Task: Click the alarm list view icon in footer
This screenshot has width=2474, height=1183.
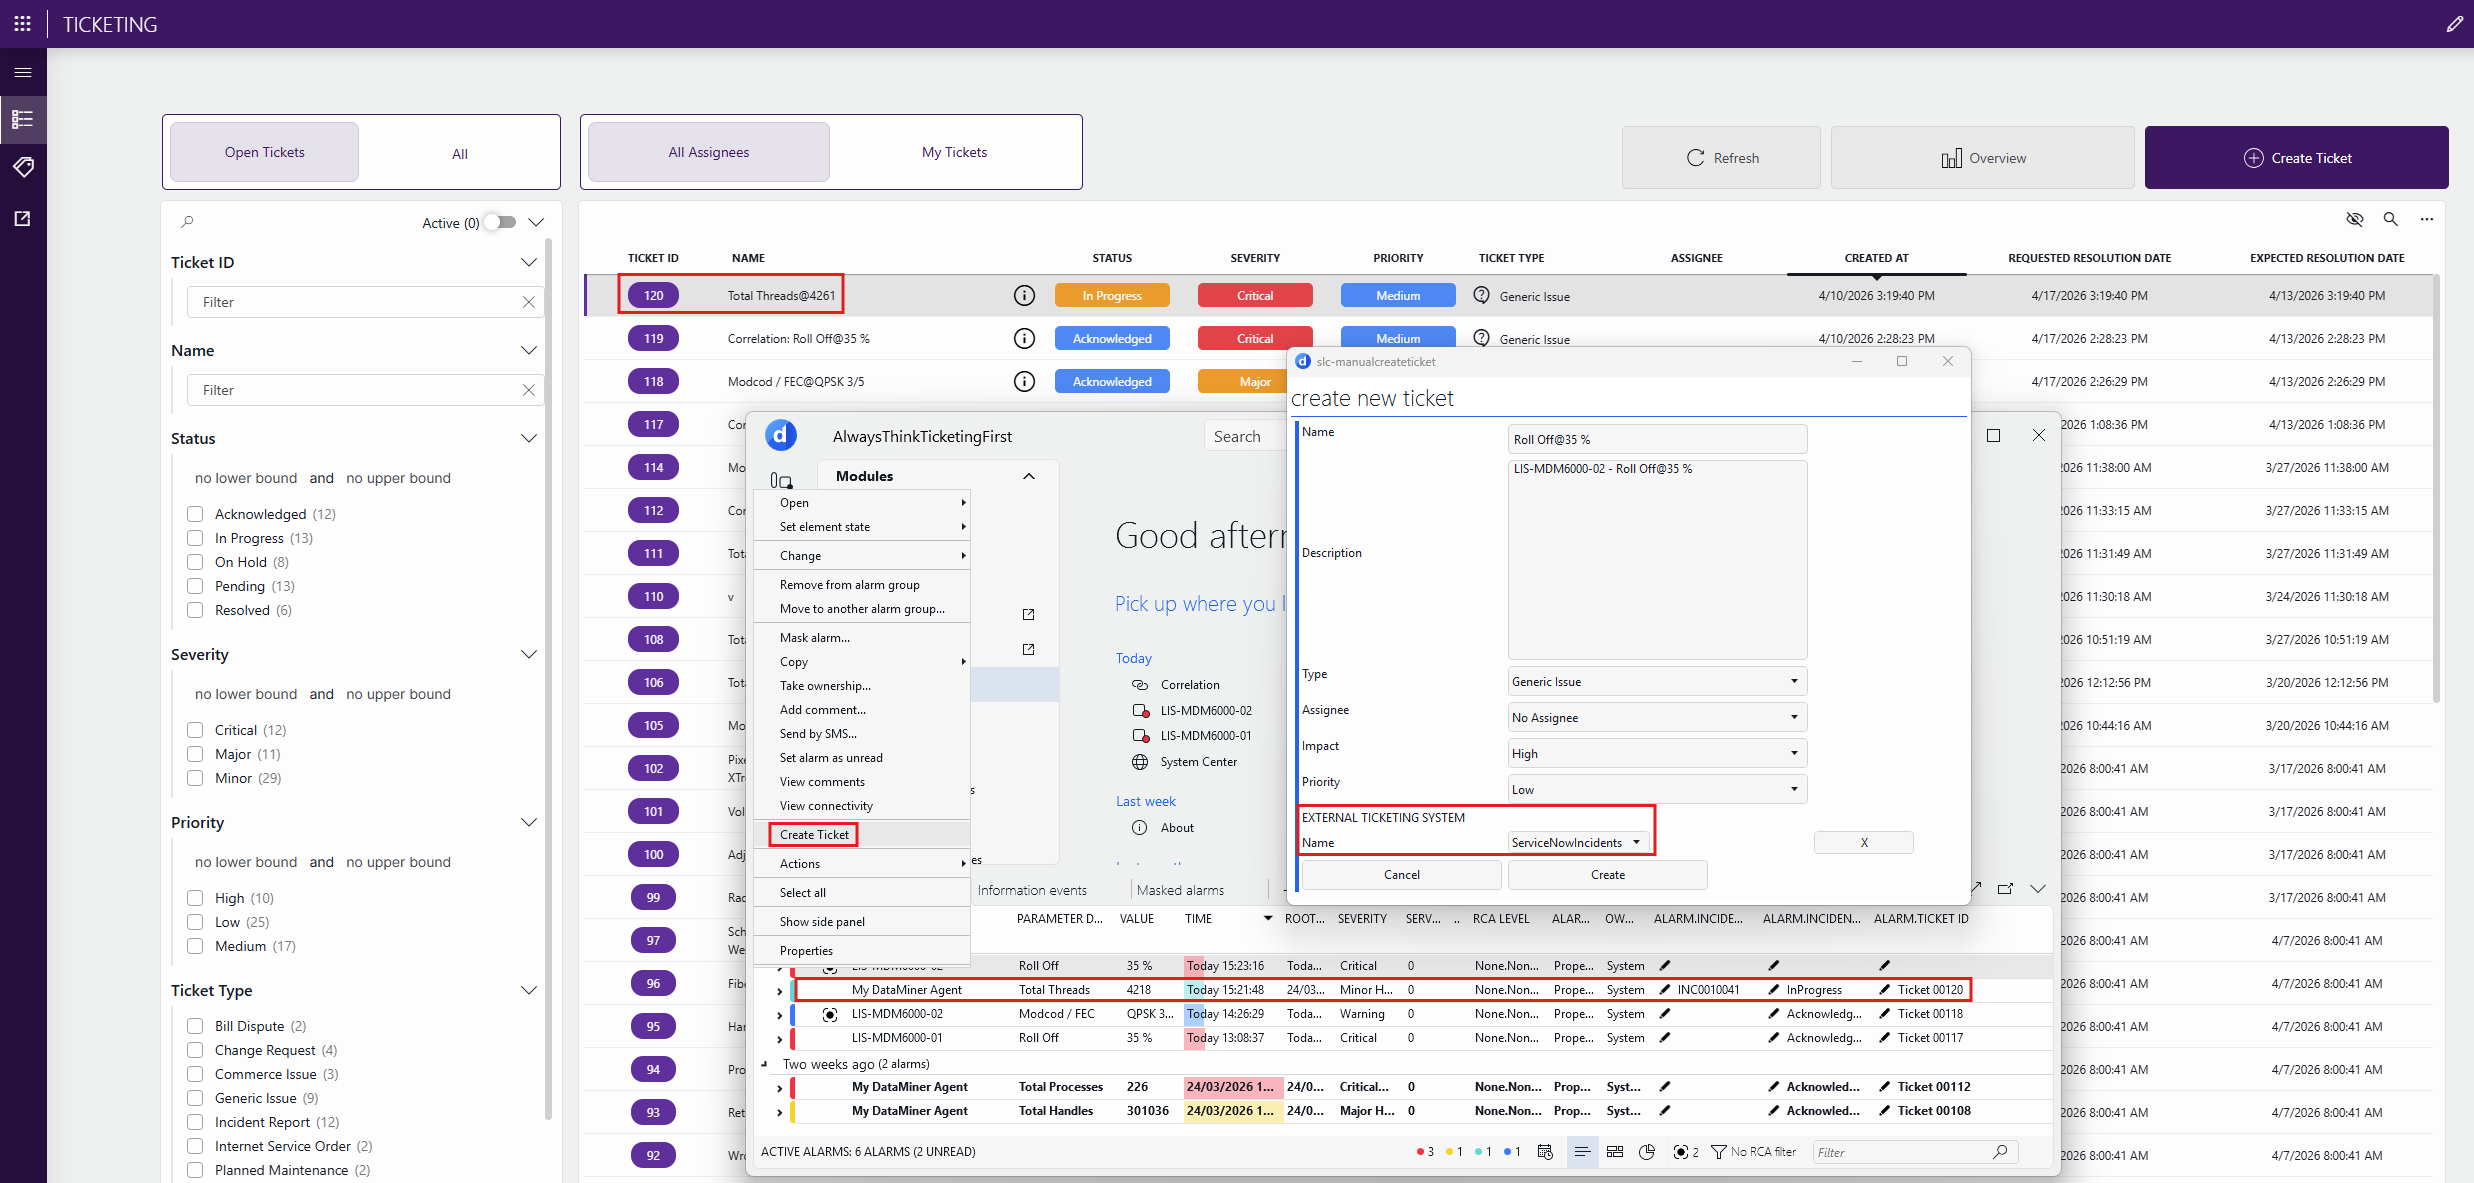Action: pyautogui.click(x=1582, y=1152)
